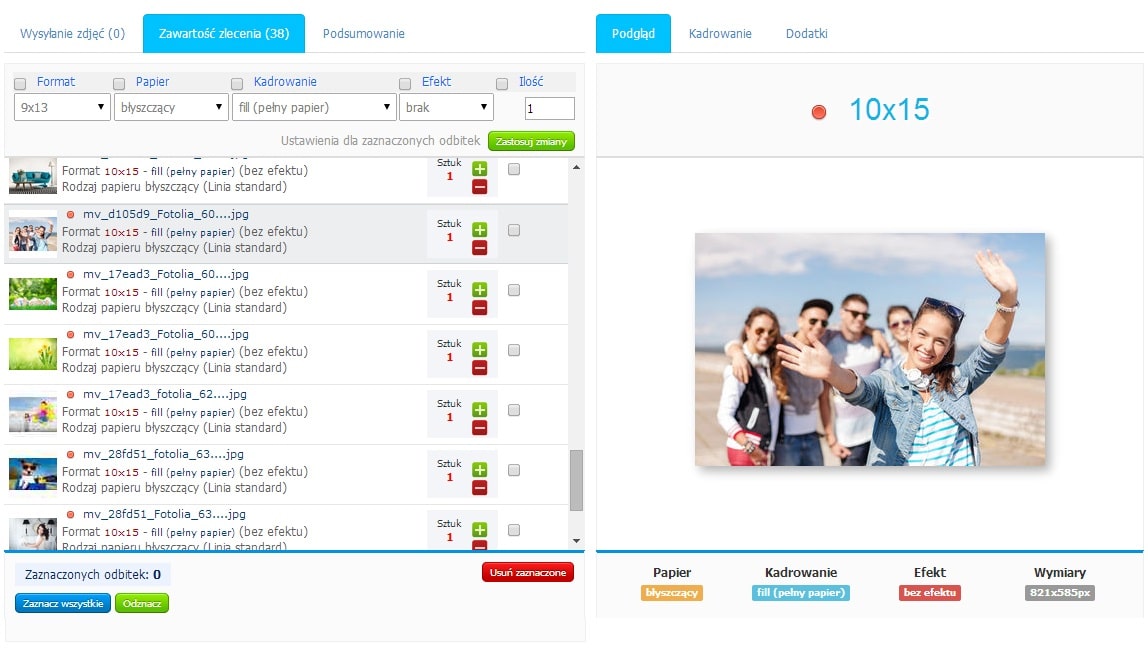Switch to the Dodatki tab
This screenshot has width=1148, height=649.
807,34
